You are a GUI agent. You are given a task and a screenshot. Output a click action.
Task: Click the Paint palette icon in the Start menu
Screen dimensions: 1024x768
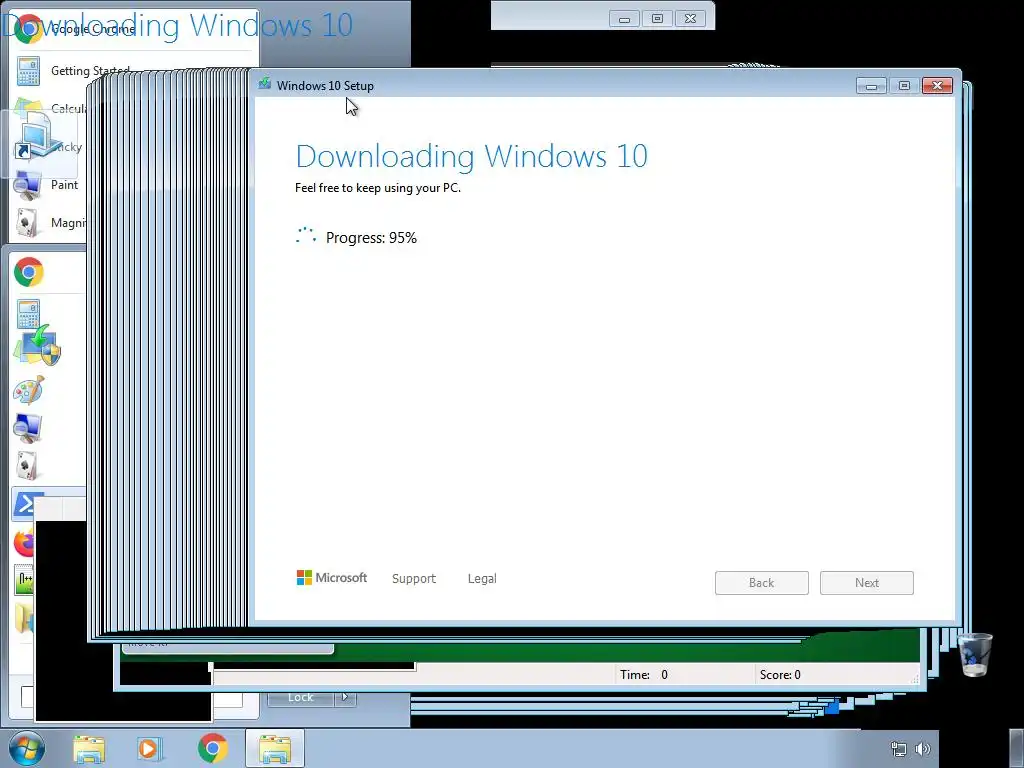click(x=28, y=390)
